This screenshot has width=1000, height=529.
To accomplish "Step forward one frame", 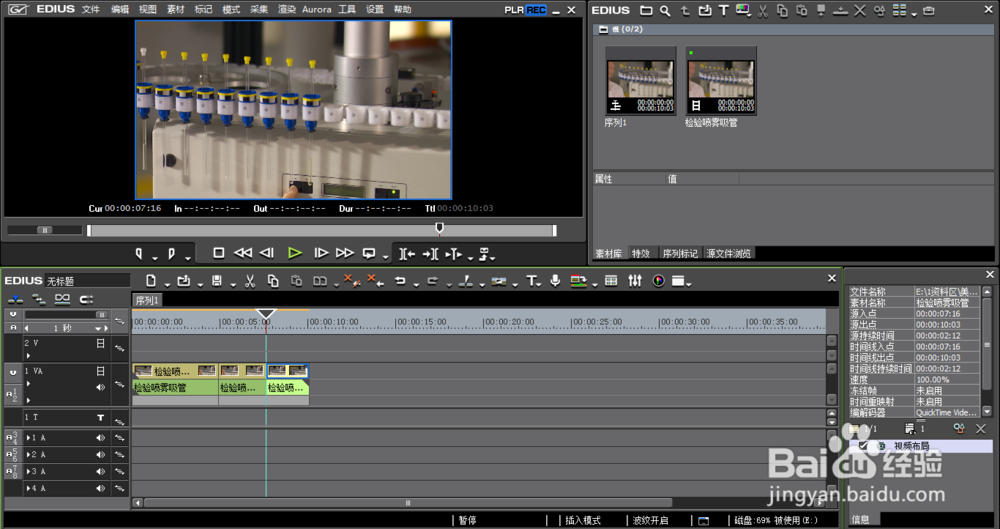I will point(321,253).
